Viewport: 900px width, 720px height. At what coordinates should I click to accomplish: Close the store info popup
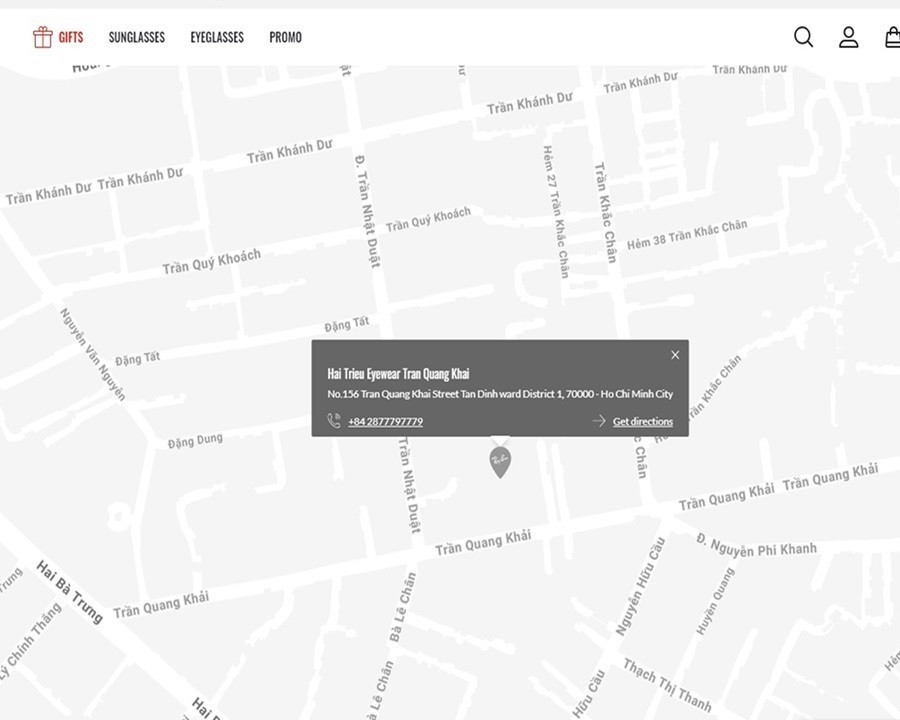pyautogui.click(x=675, y=355)
